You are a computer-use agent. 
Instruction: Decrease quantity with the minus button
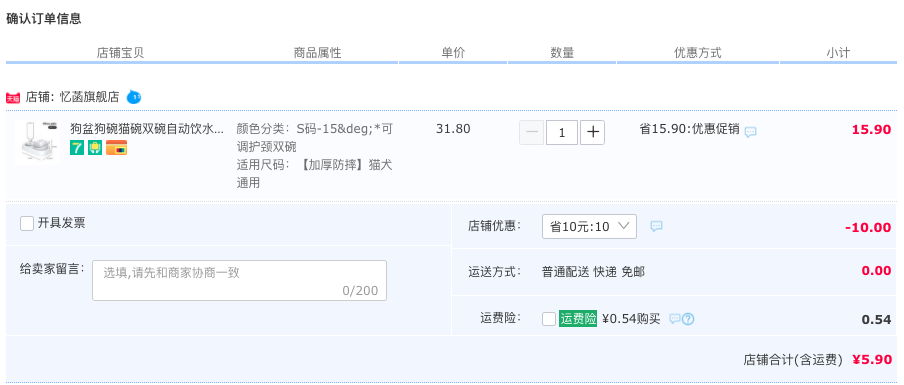(x=532, y=133)
